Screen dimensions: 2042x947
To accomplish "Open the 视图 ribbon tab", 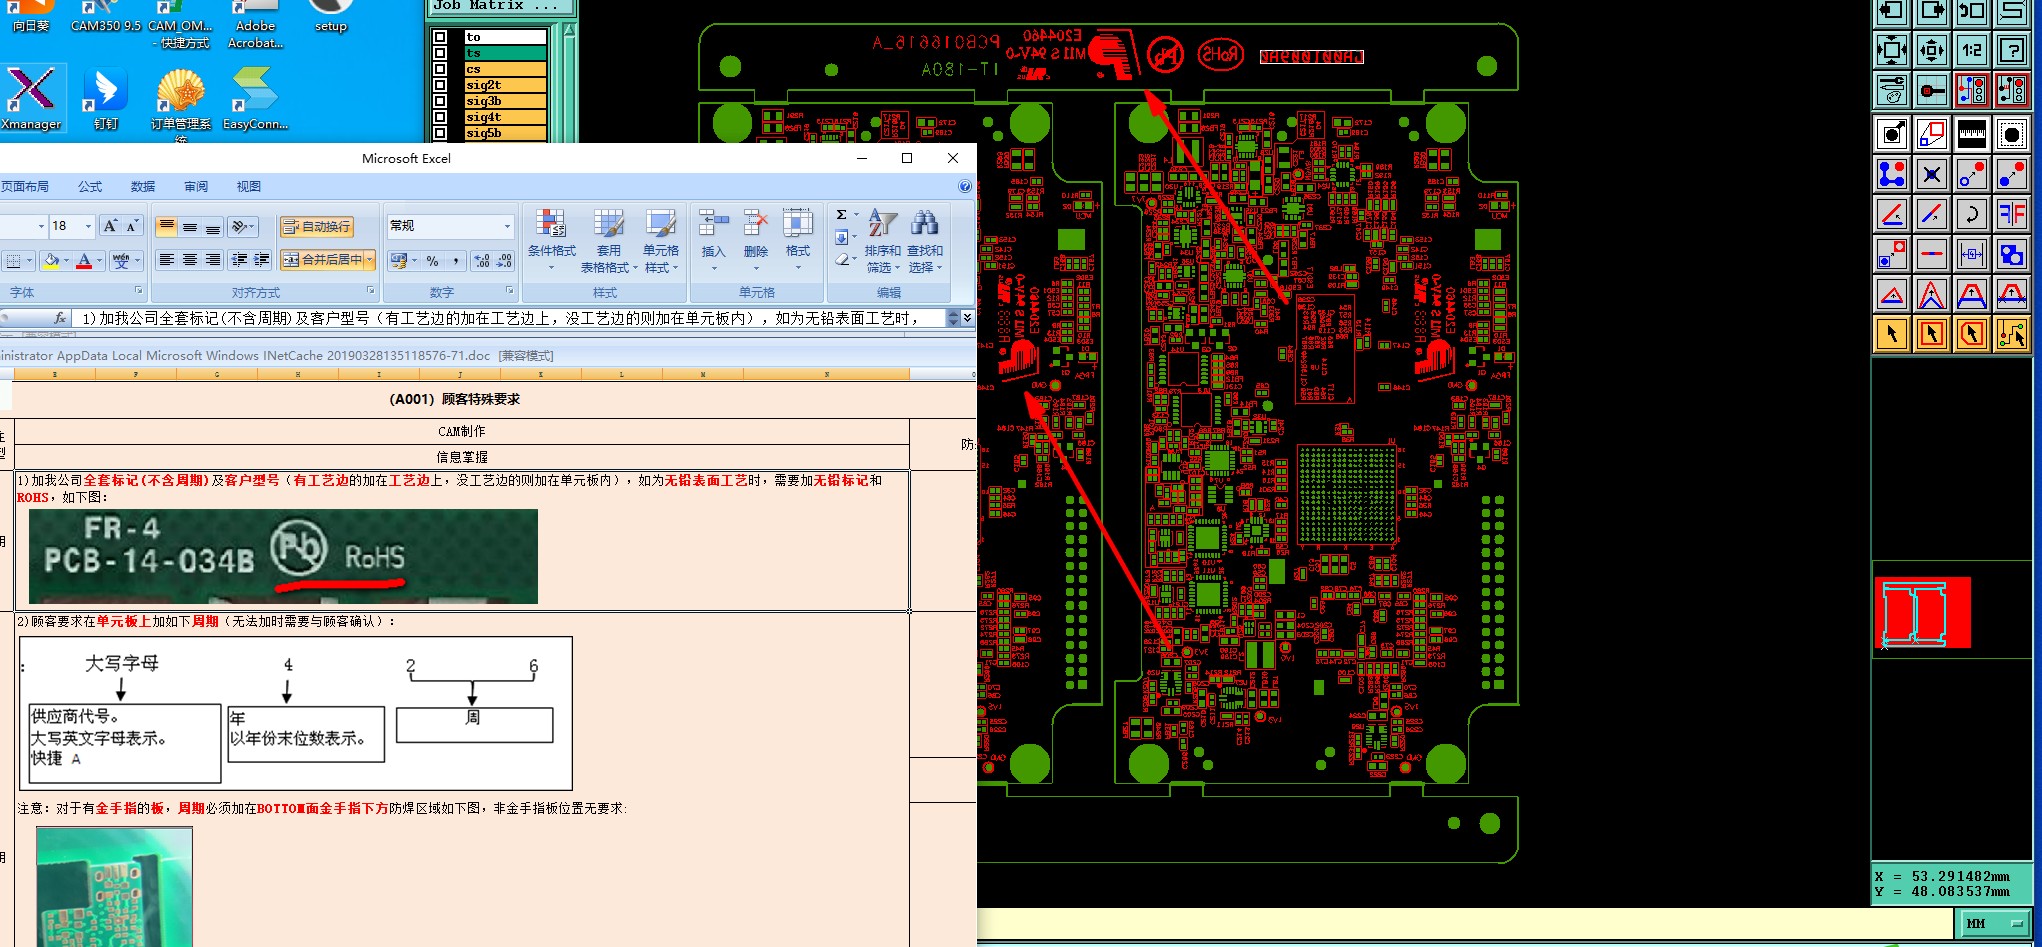I will click(x=248, y=186).
